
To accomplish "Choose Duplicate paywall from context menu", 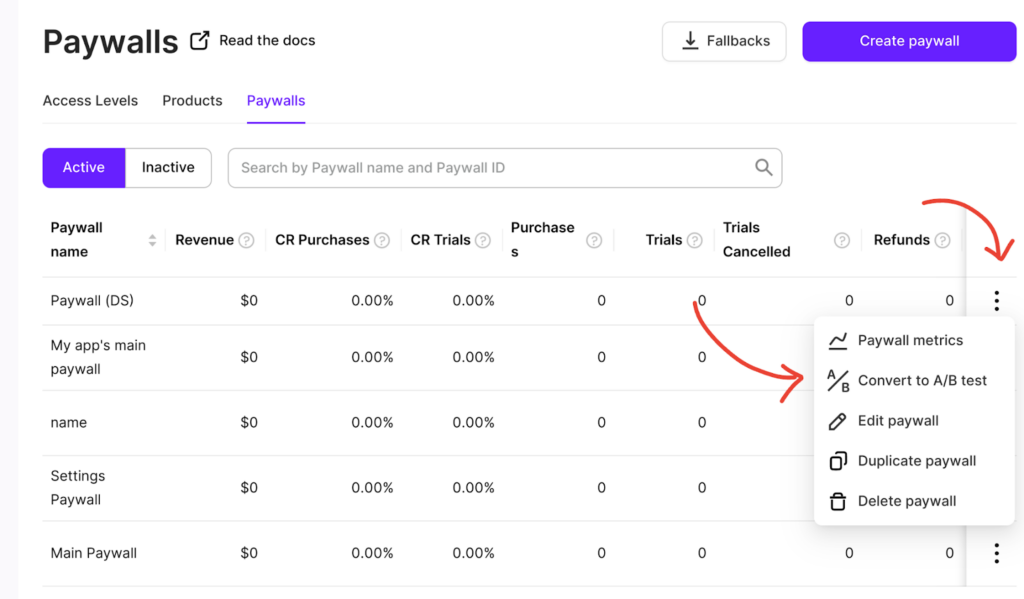I will 916,461.
